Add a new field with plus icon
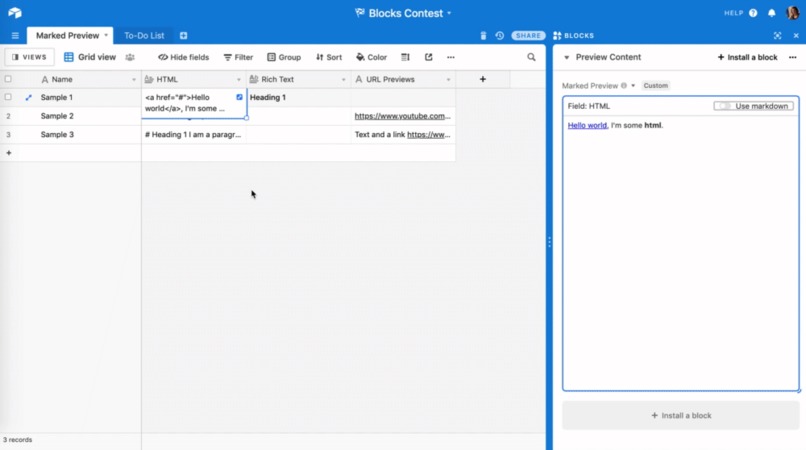Screen dimensions: 806x450 pyautogui.click(x=482, y=79)
